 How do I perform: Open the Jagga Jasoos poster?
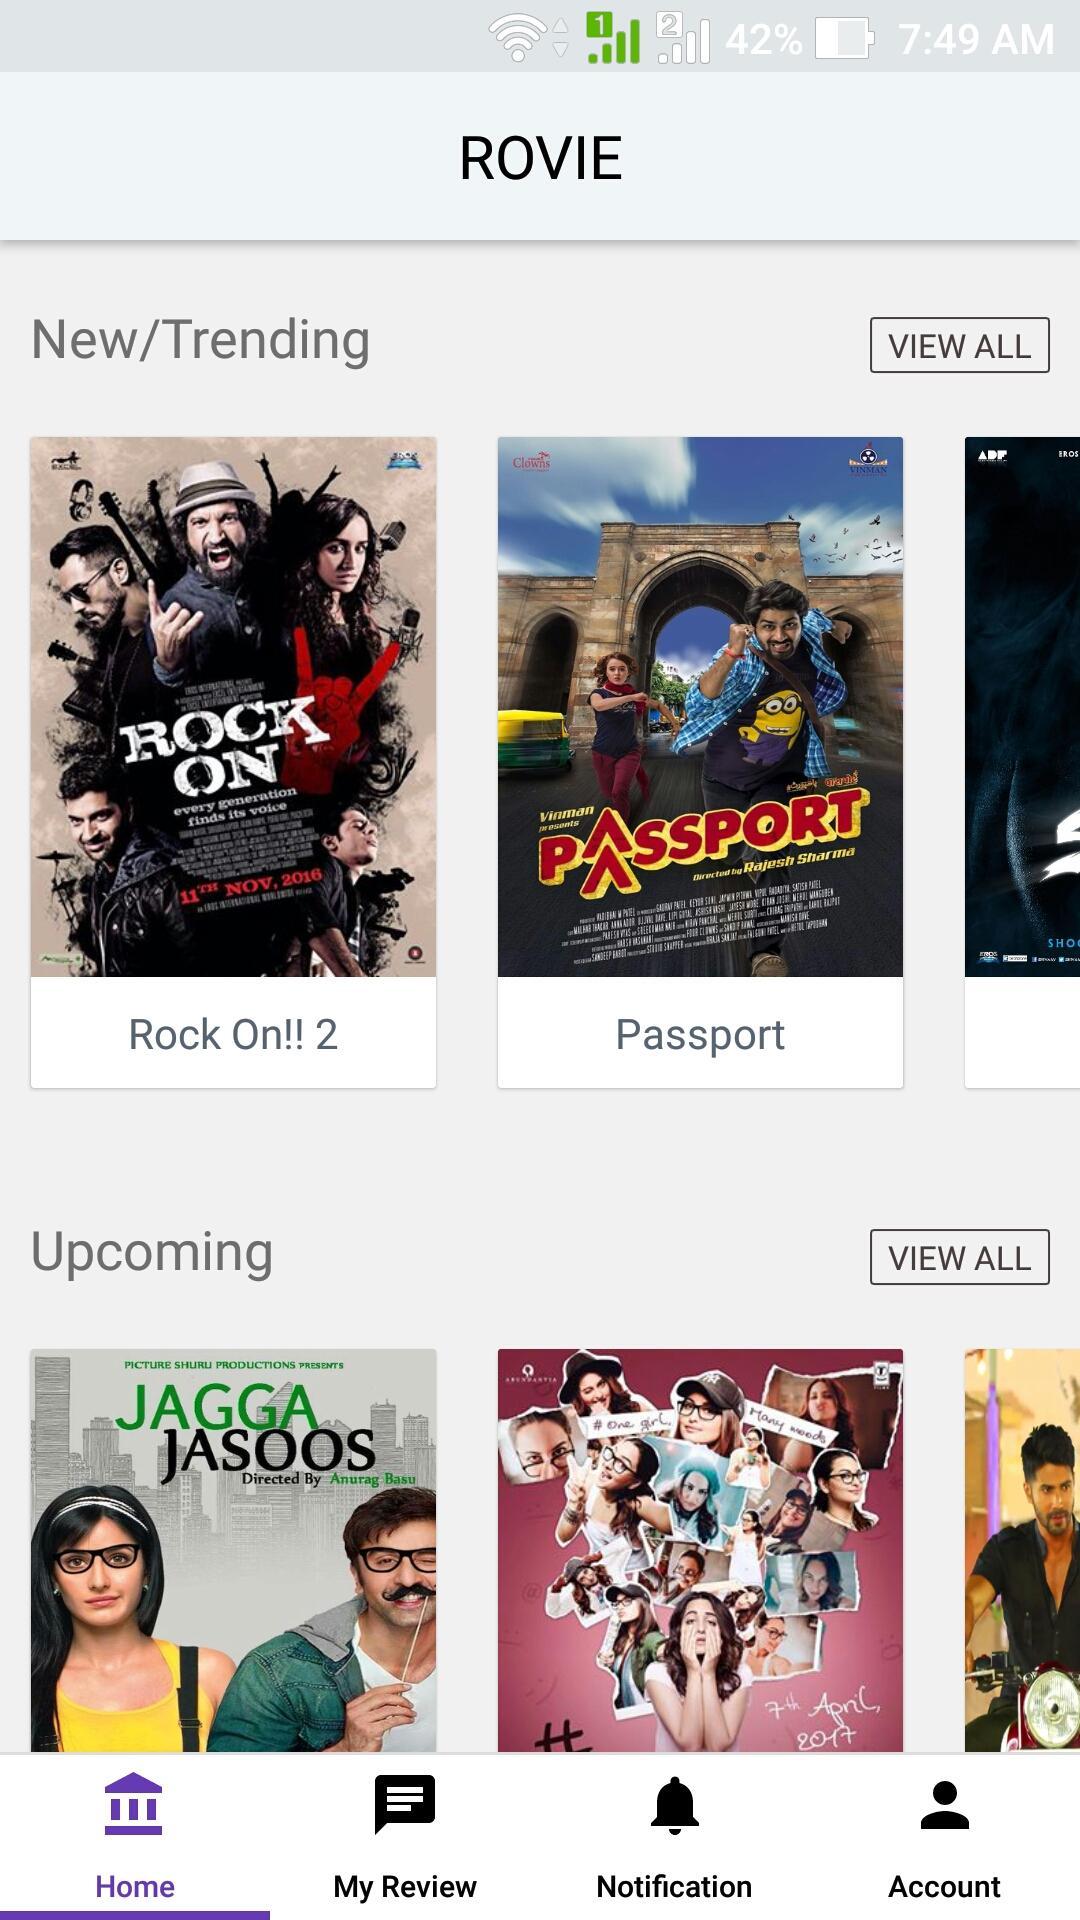[233, 1550]
